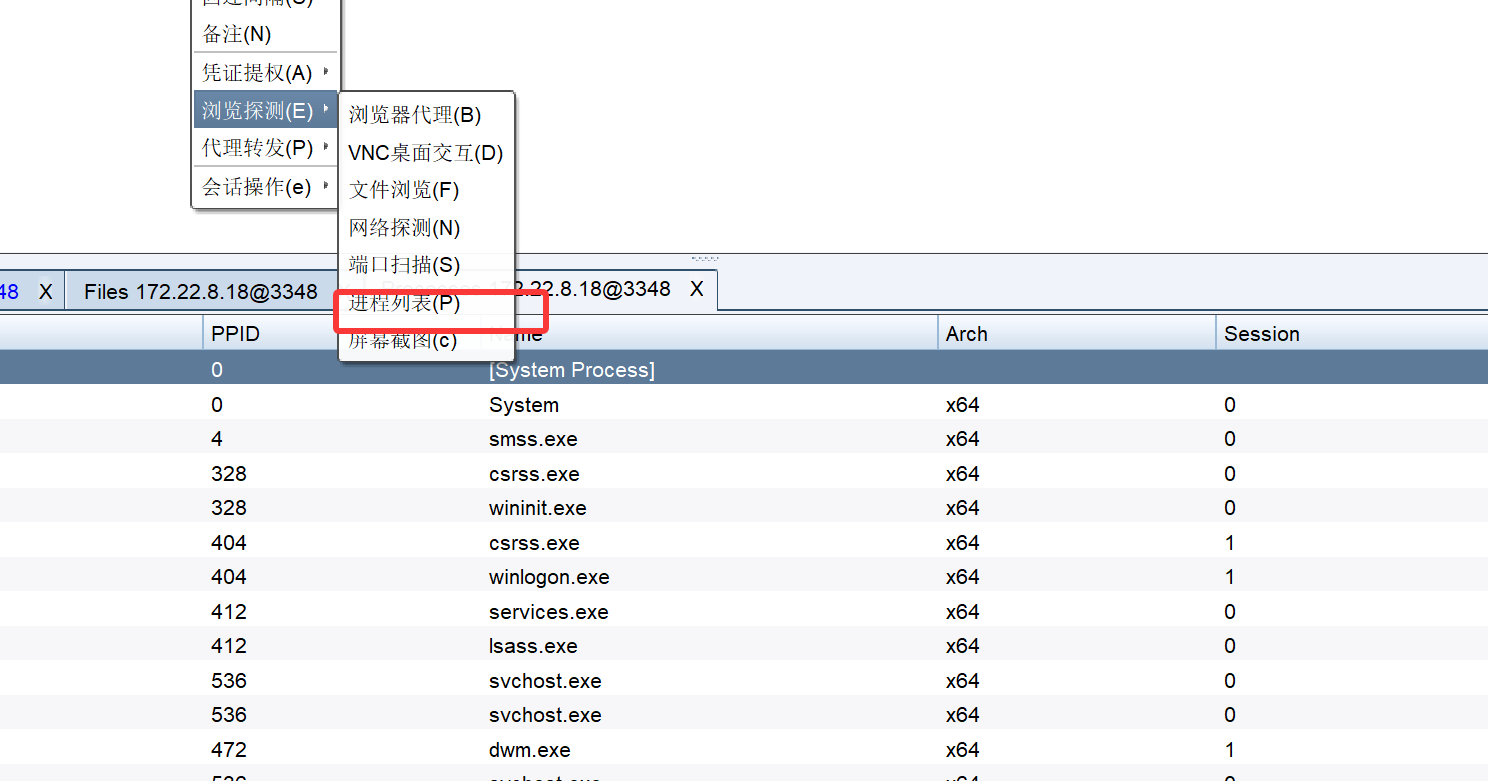Close the leftmost tab ending in 48
The image size is (1488, 781).
coord(45,292)
